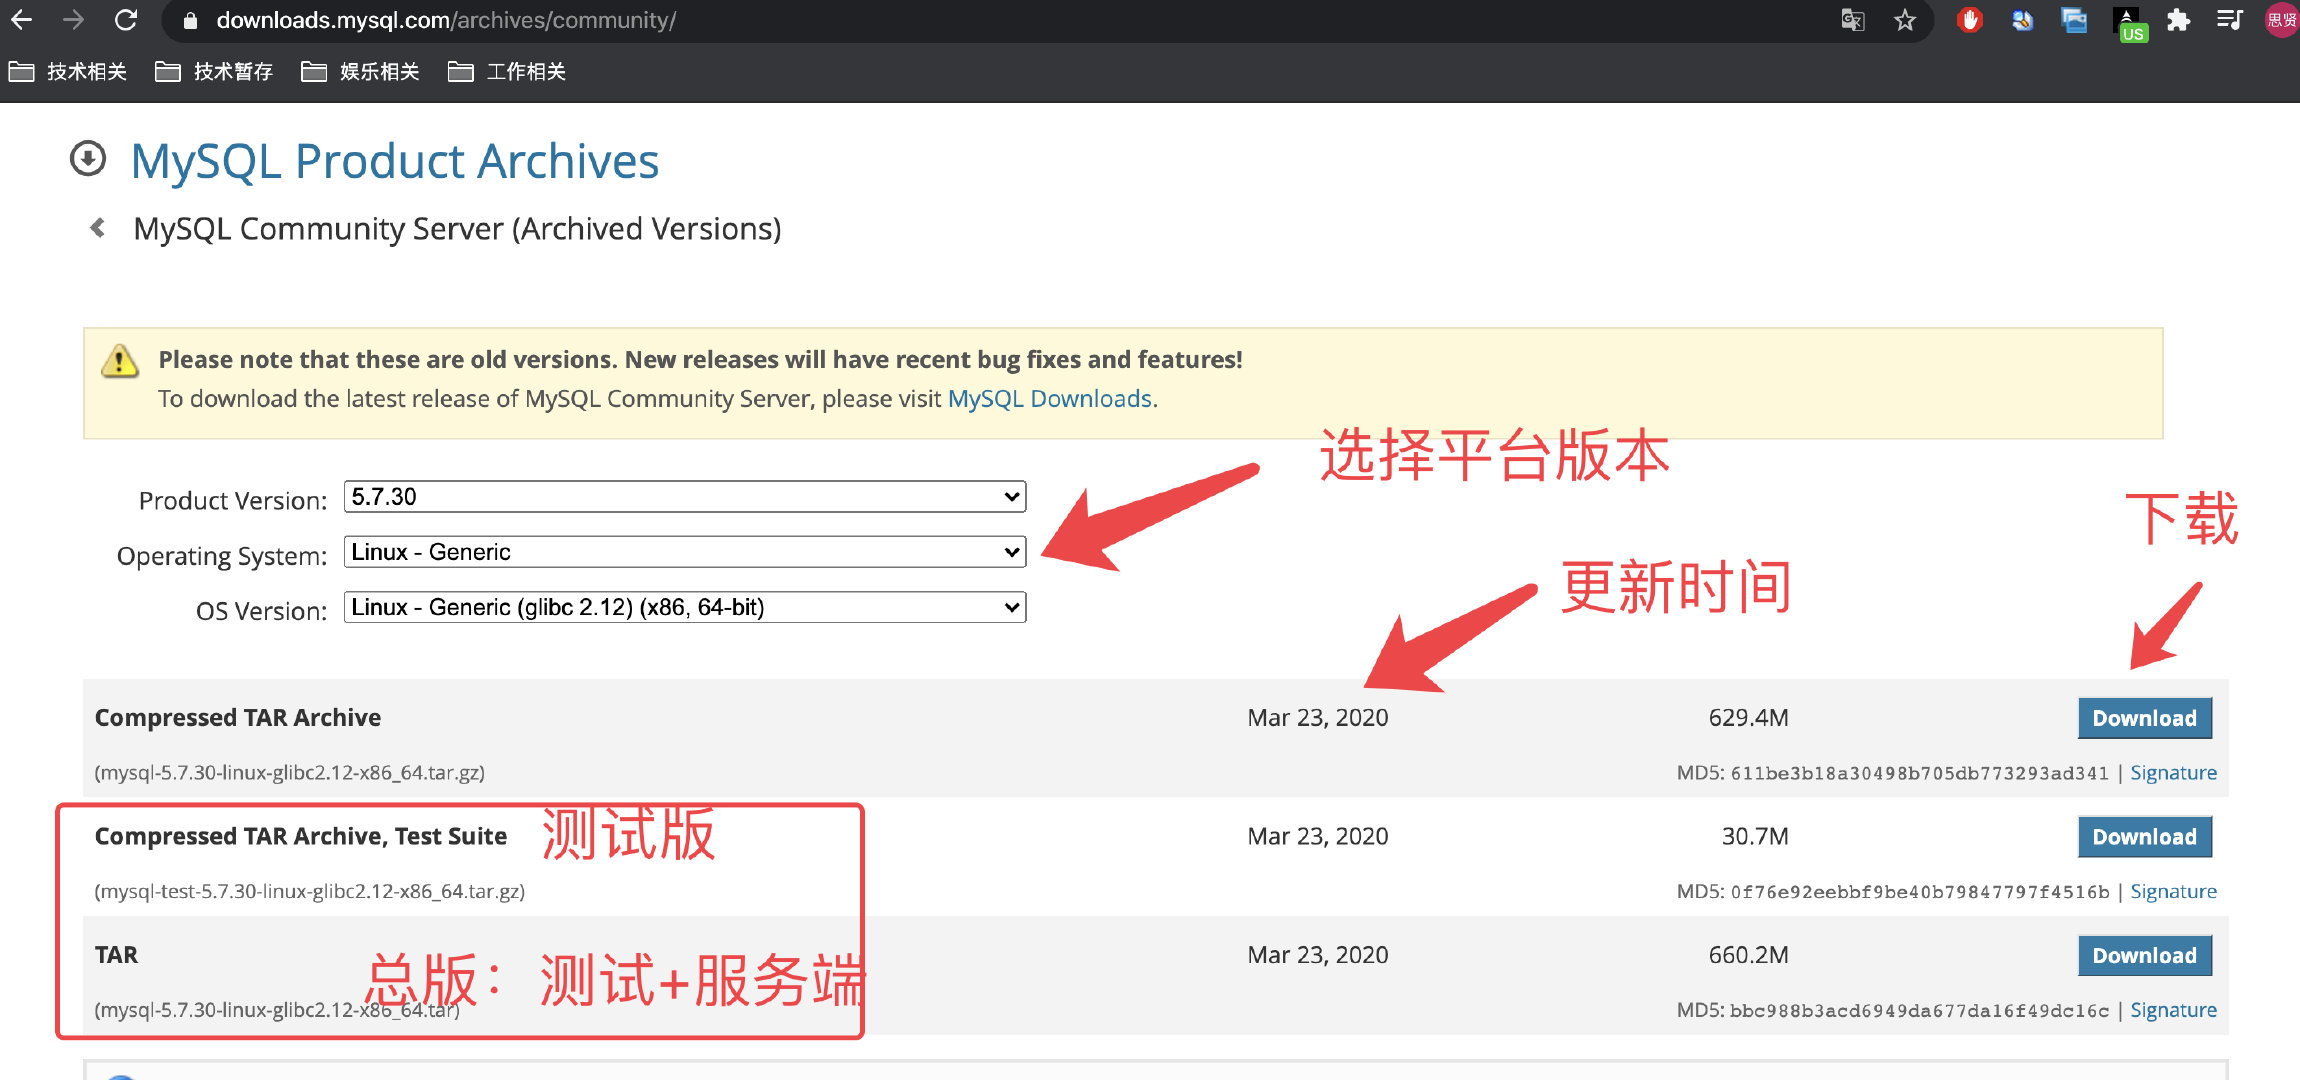
Task: Click the Google Translate page icon
Action: [1852, 20]
